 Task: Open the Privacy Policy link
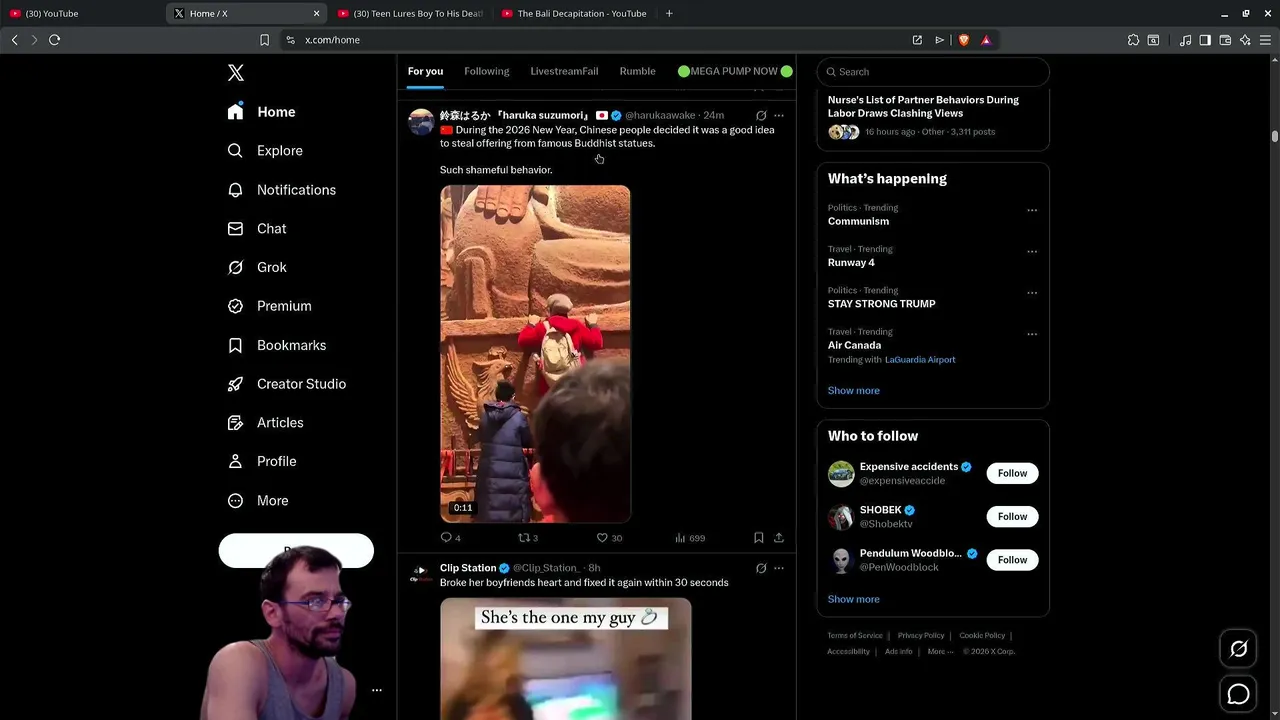click(921, 636)
